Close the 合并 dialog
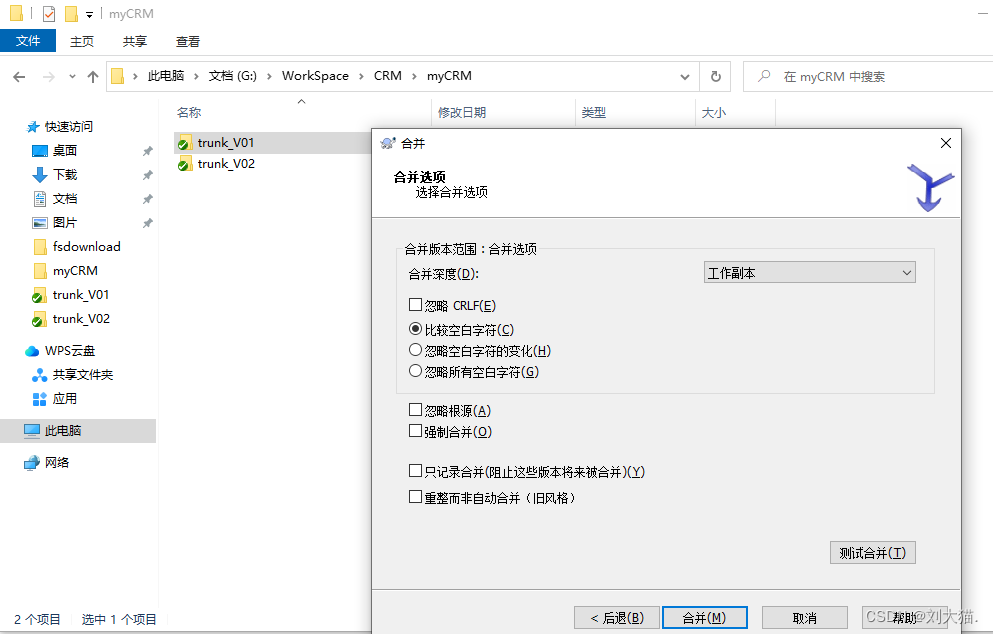 point(946,143)
